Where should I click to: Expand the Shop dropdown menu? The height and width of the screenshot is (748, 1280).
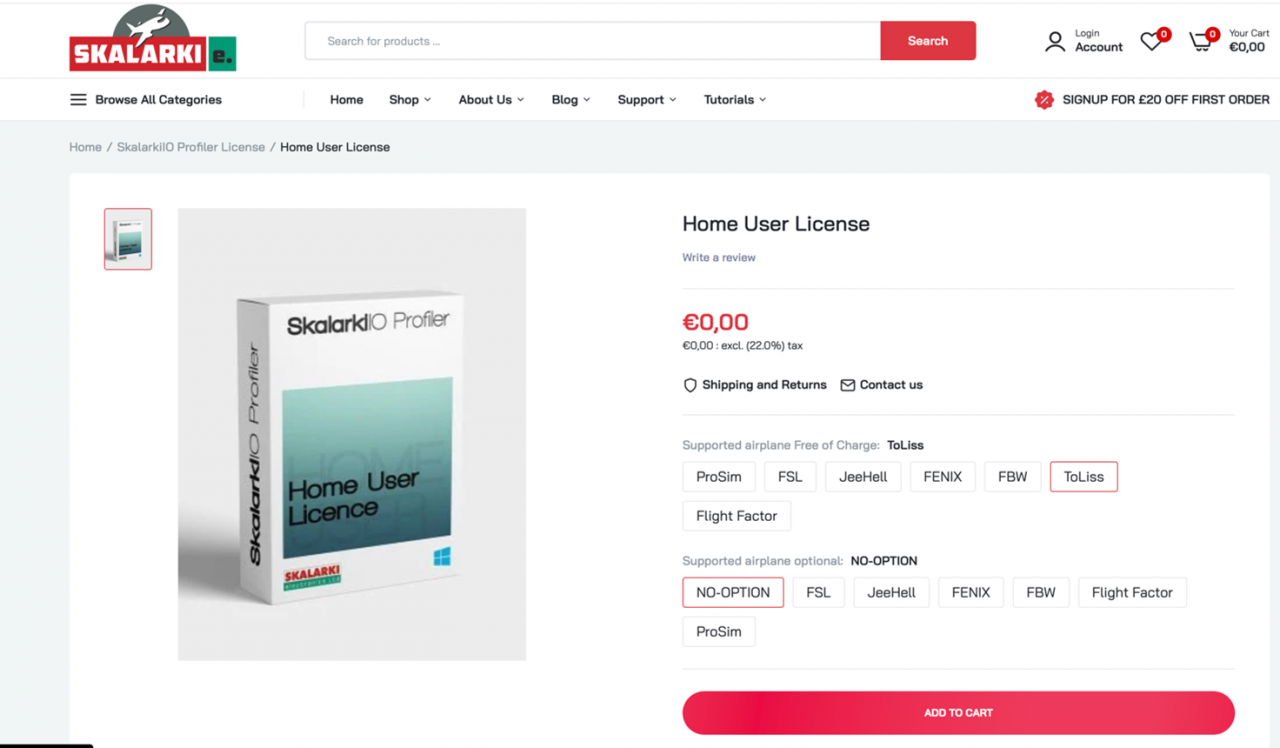(410, 100)
